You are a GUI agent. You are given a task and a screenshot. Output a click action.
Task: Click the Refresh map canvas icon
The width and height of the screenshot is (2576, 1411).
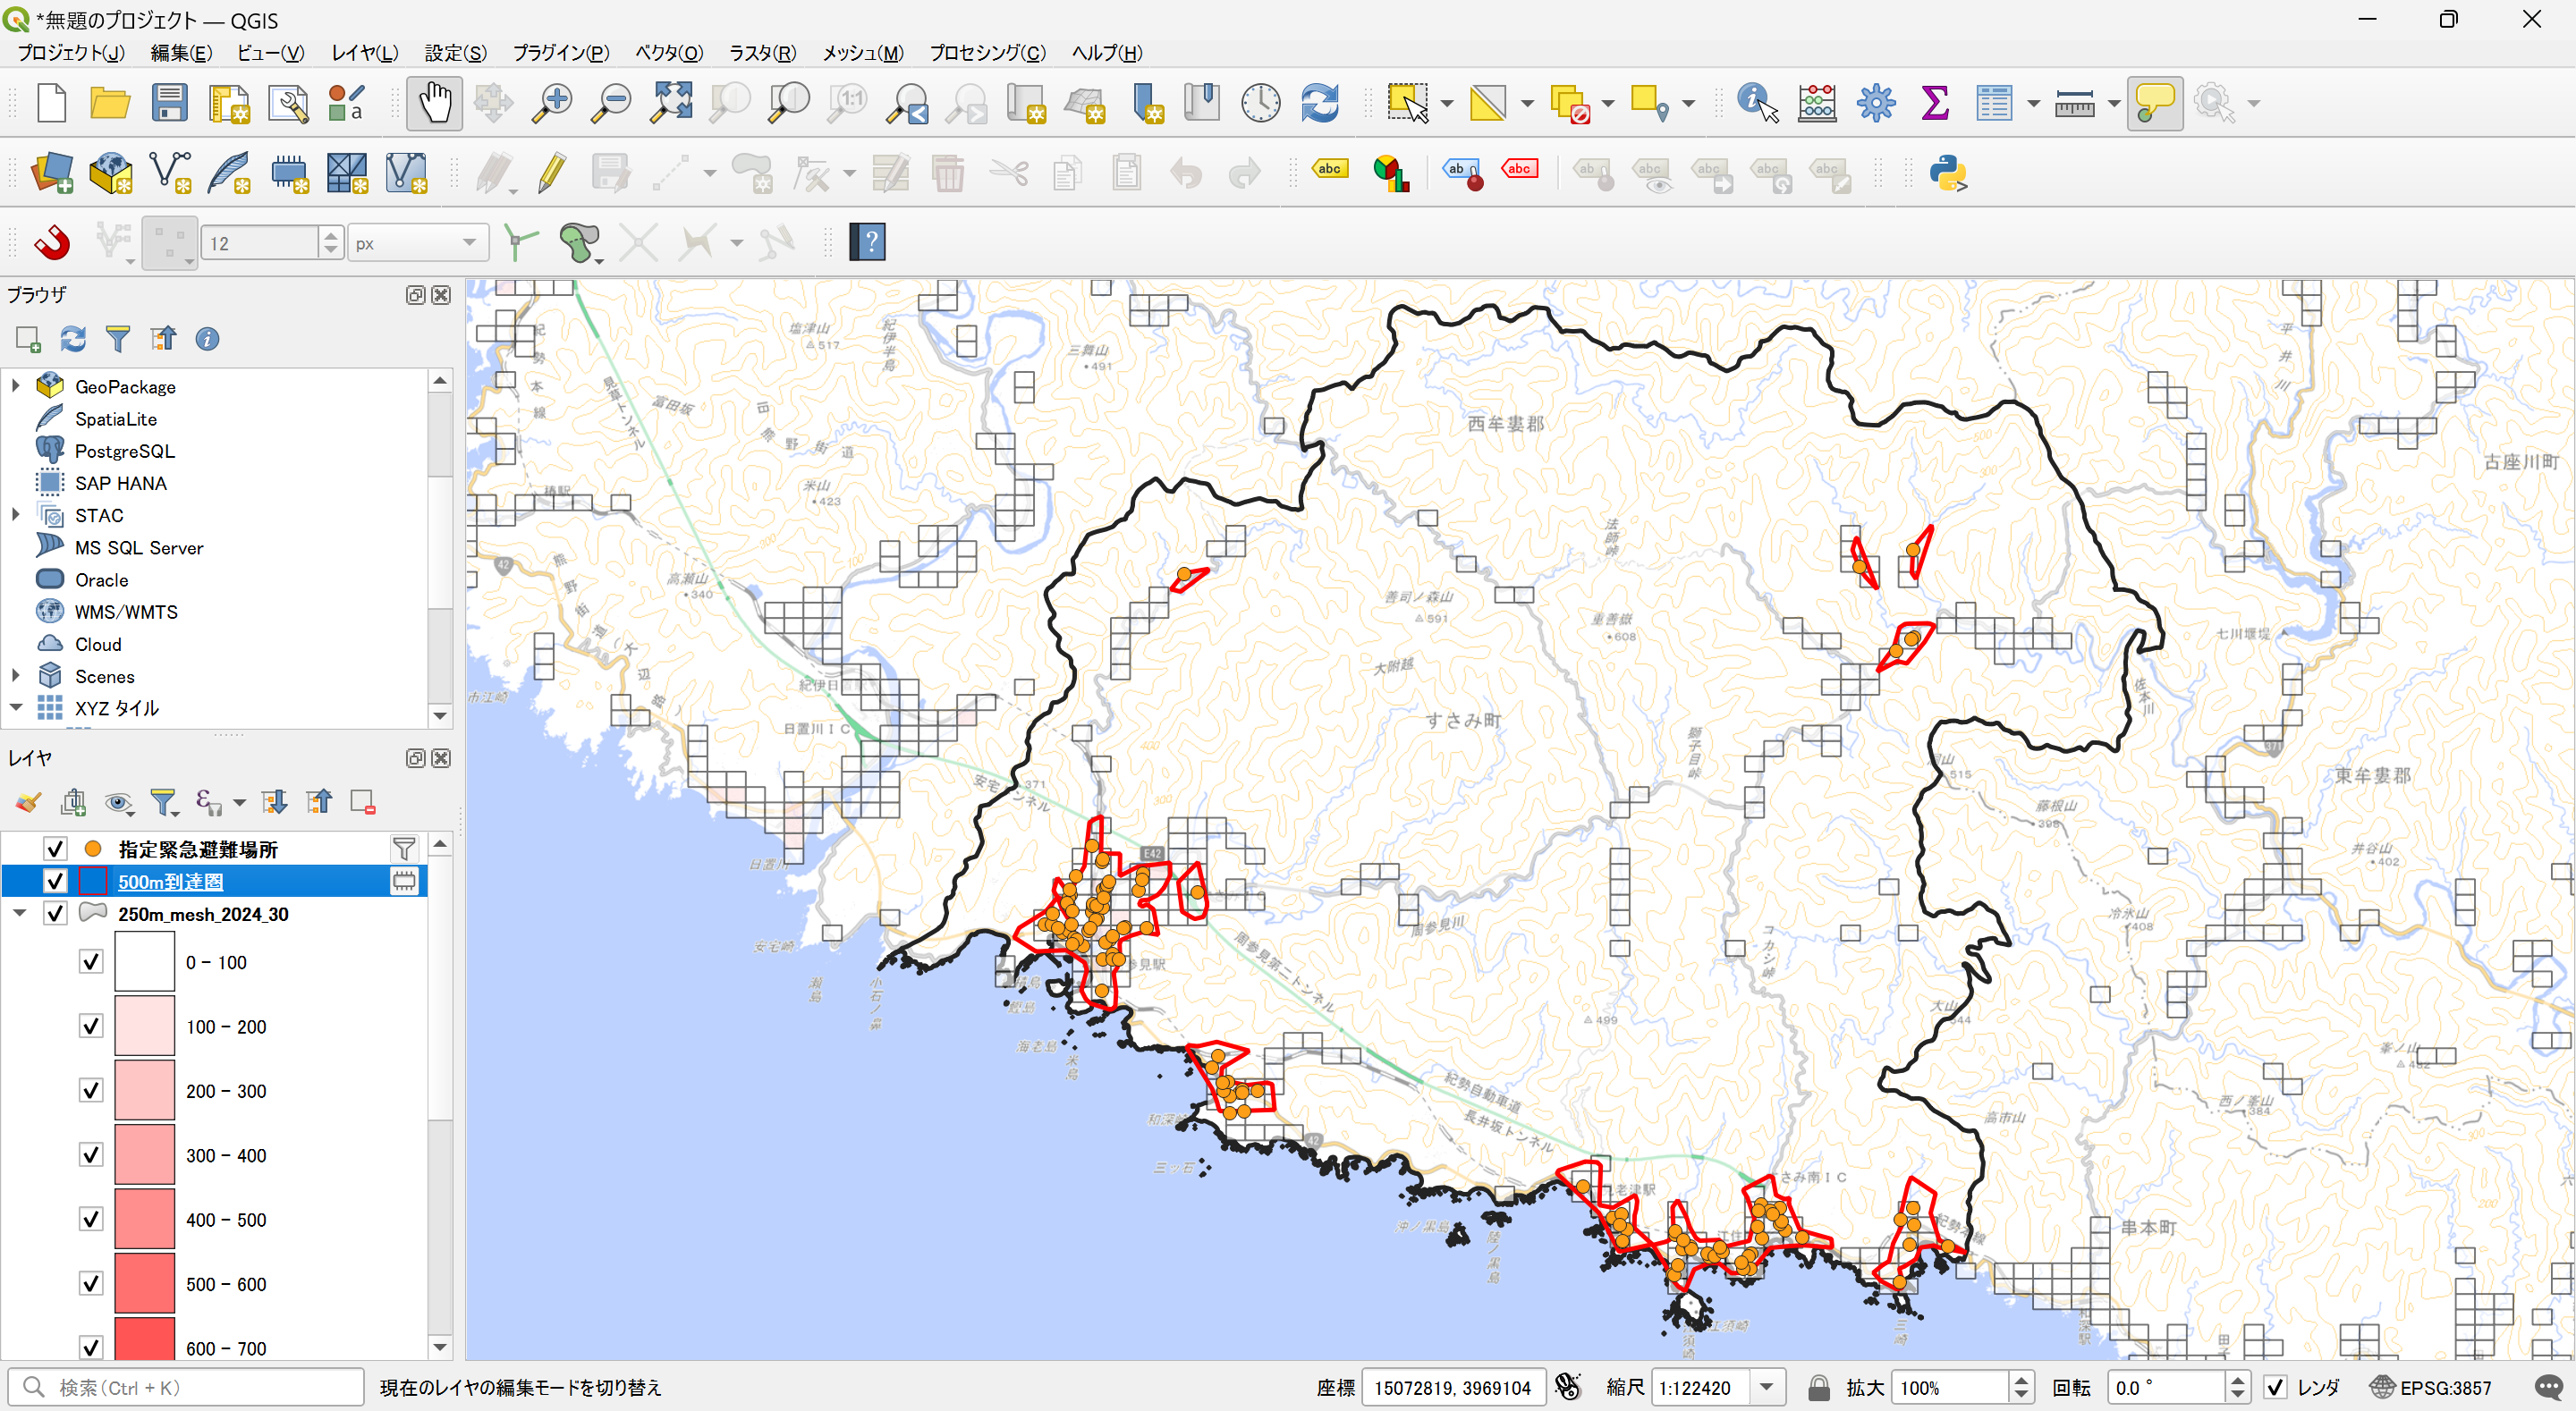(x=1319, y=103)
